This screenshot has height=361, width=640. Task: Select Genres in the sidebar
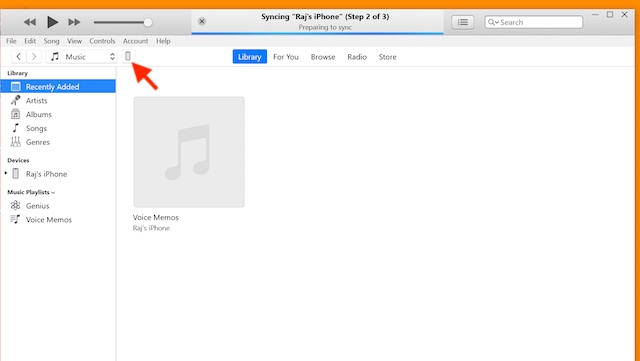pos(58,142)
